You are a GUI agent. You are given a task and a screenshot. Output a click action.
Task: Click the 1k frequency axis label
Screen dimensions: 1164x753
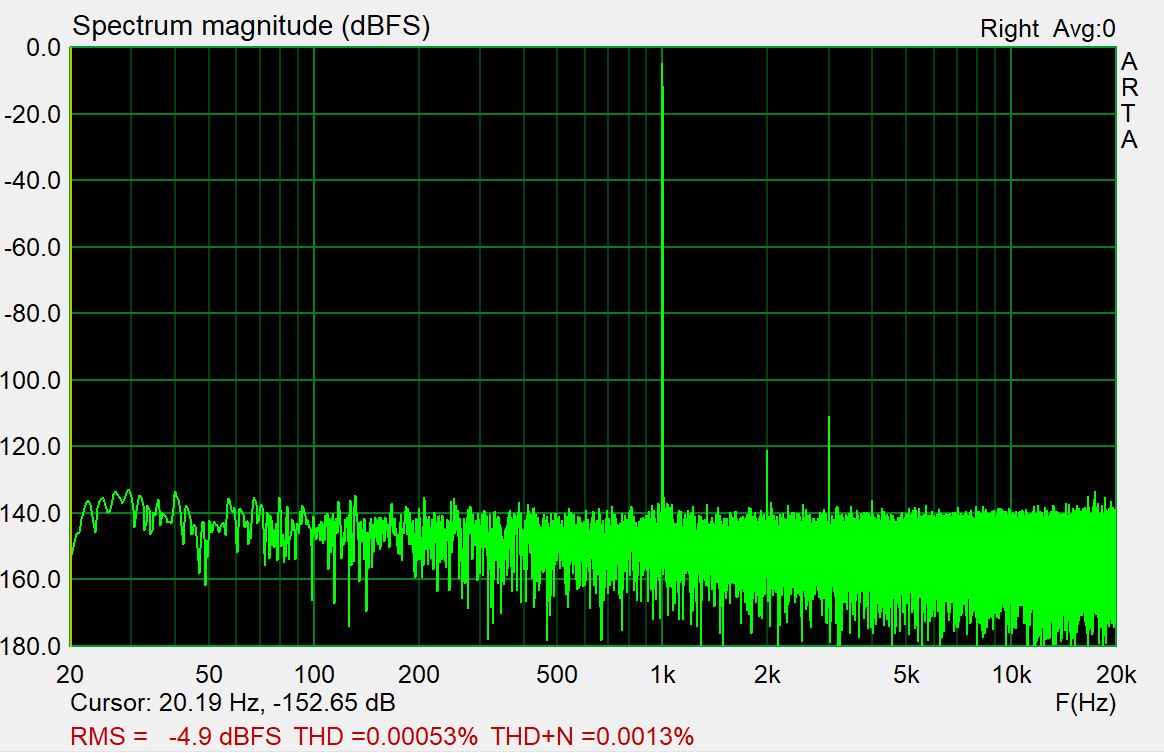tap(663, 674)
